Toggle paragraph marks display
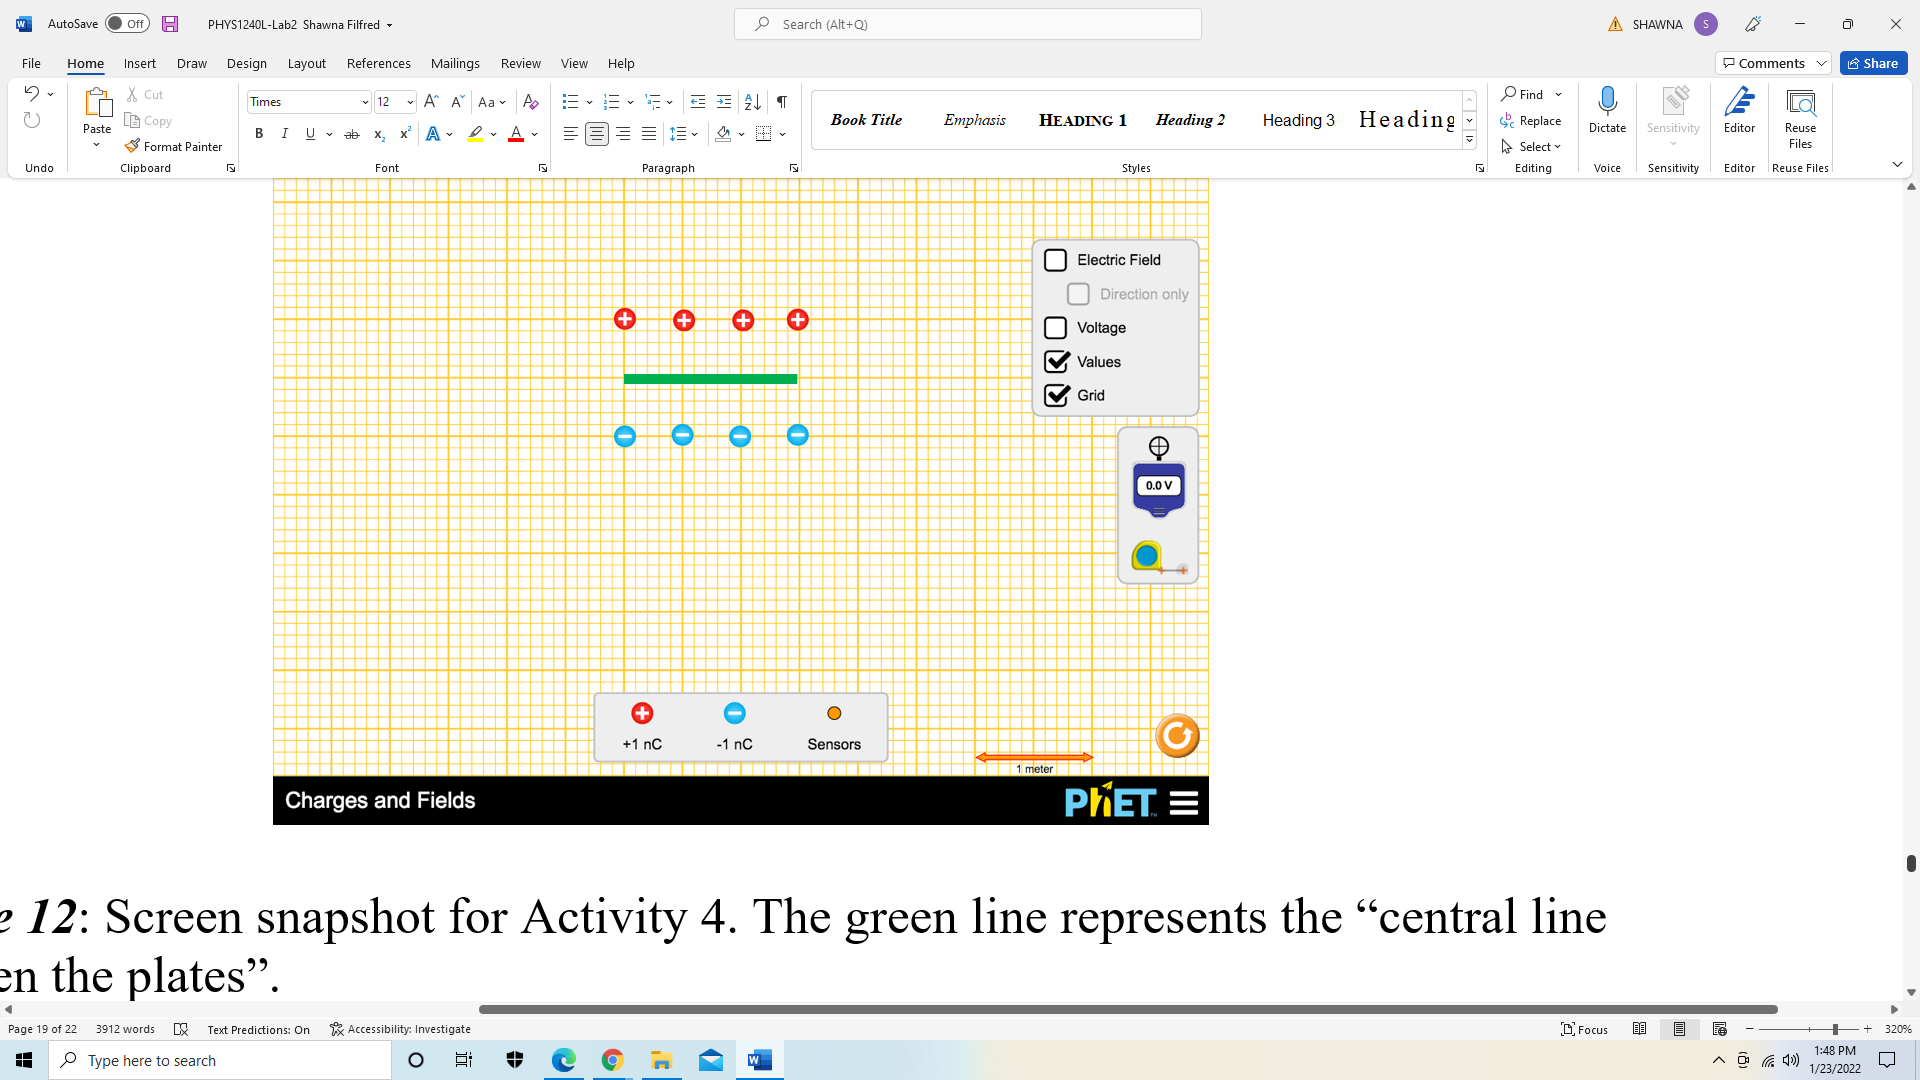Viewport: 1920px width, 1080px height. (782, 101)
